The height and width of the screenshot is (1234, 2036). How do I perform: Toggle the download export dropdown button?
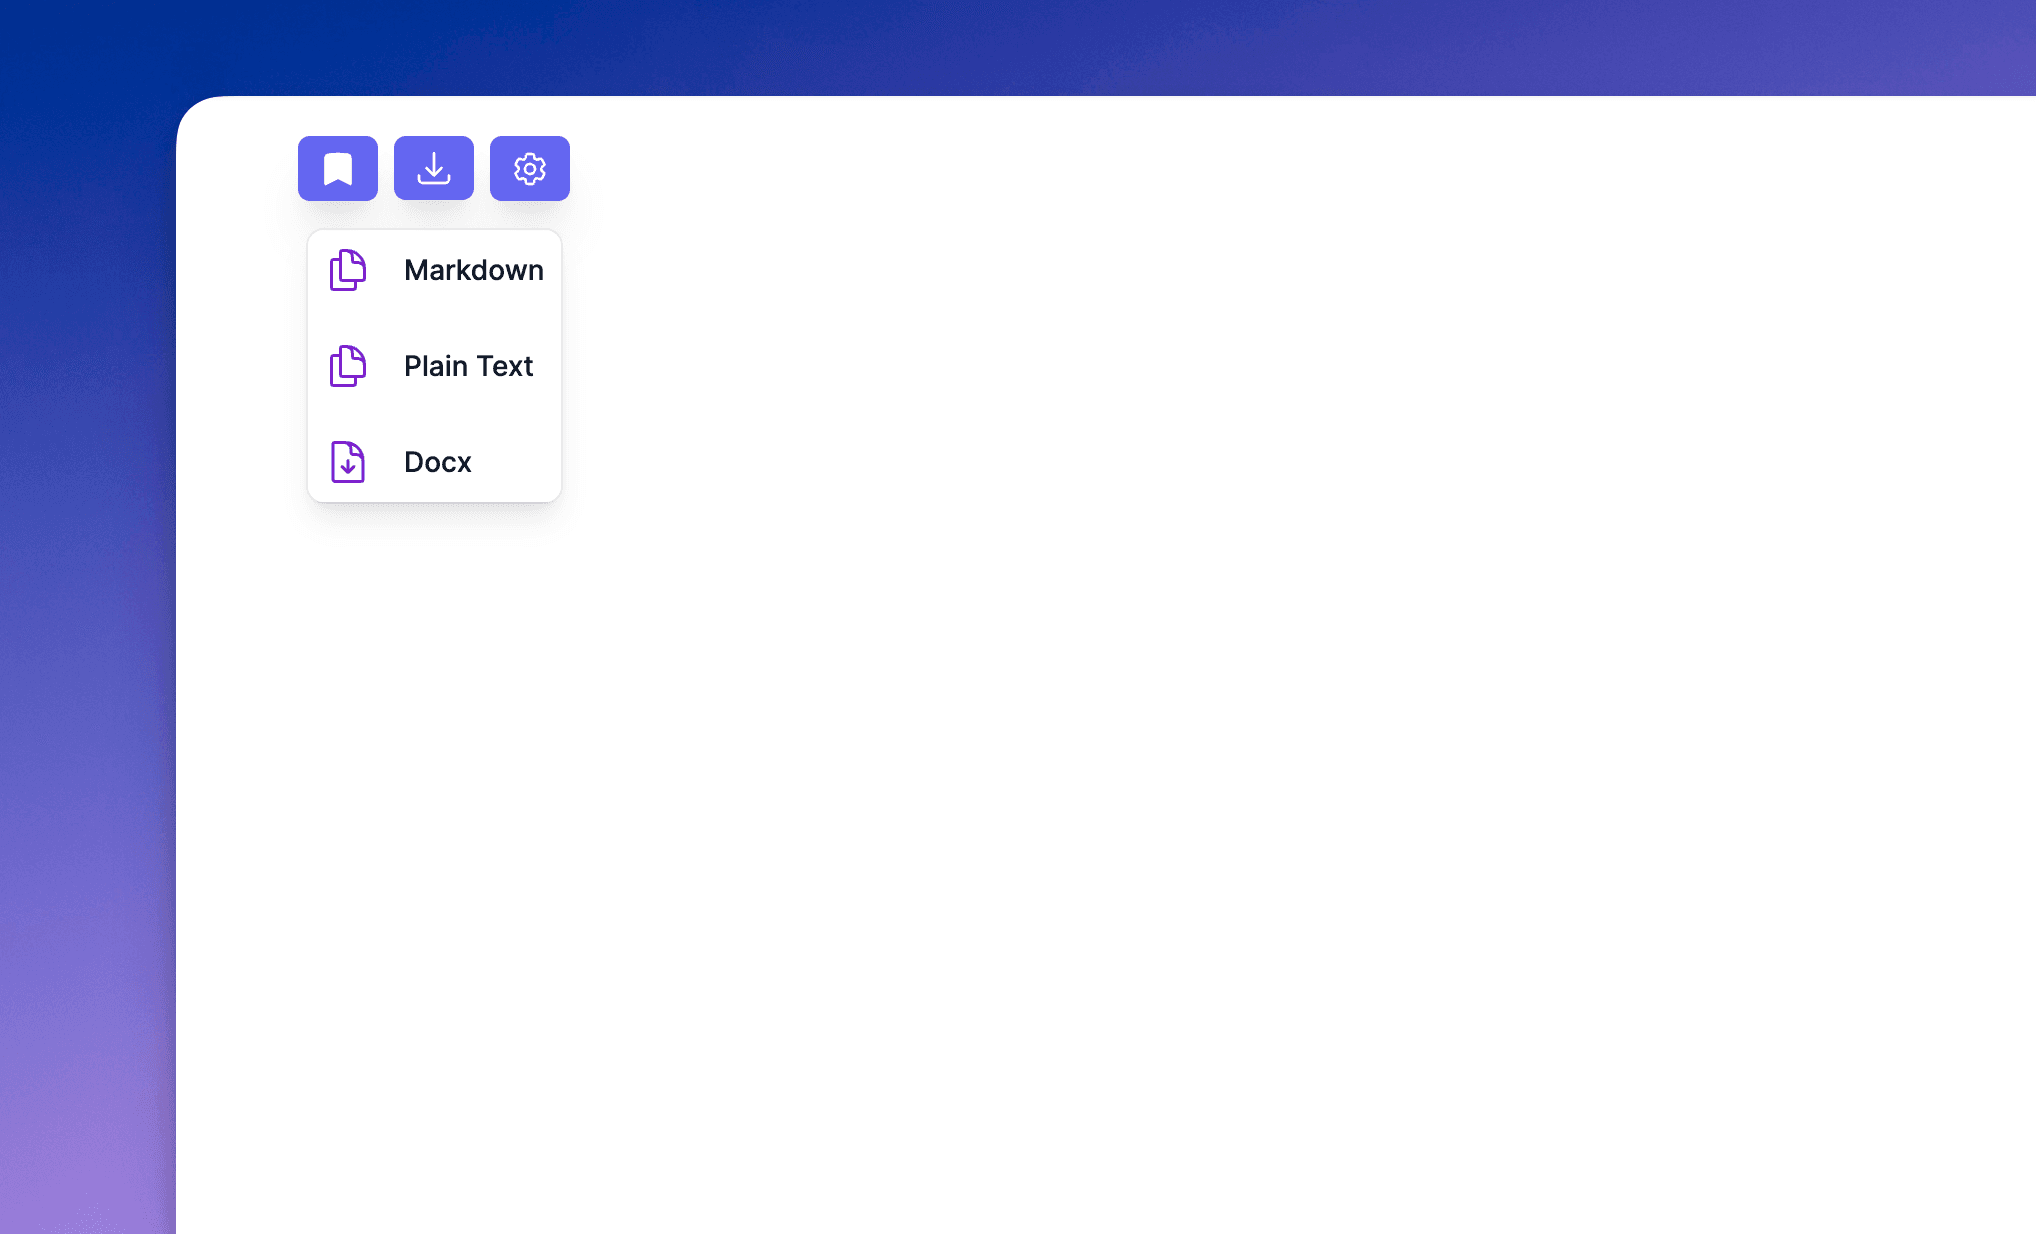434,168
